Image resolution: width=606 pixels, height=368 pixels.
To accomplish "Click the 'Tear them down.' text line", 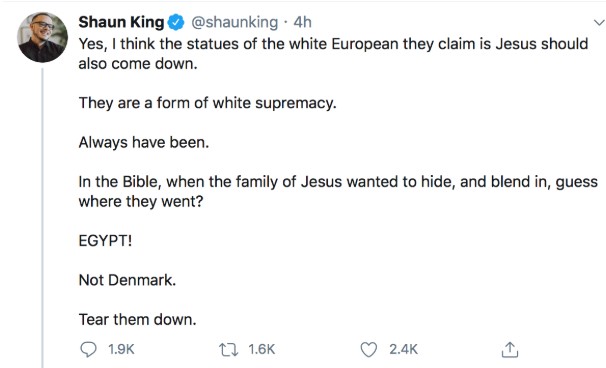I will 138,320.
